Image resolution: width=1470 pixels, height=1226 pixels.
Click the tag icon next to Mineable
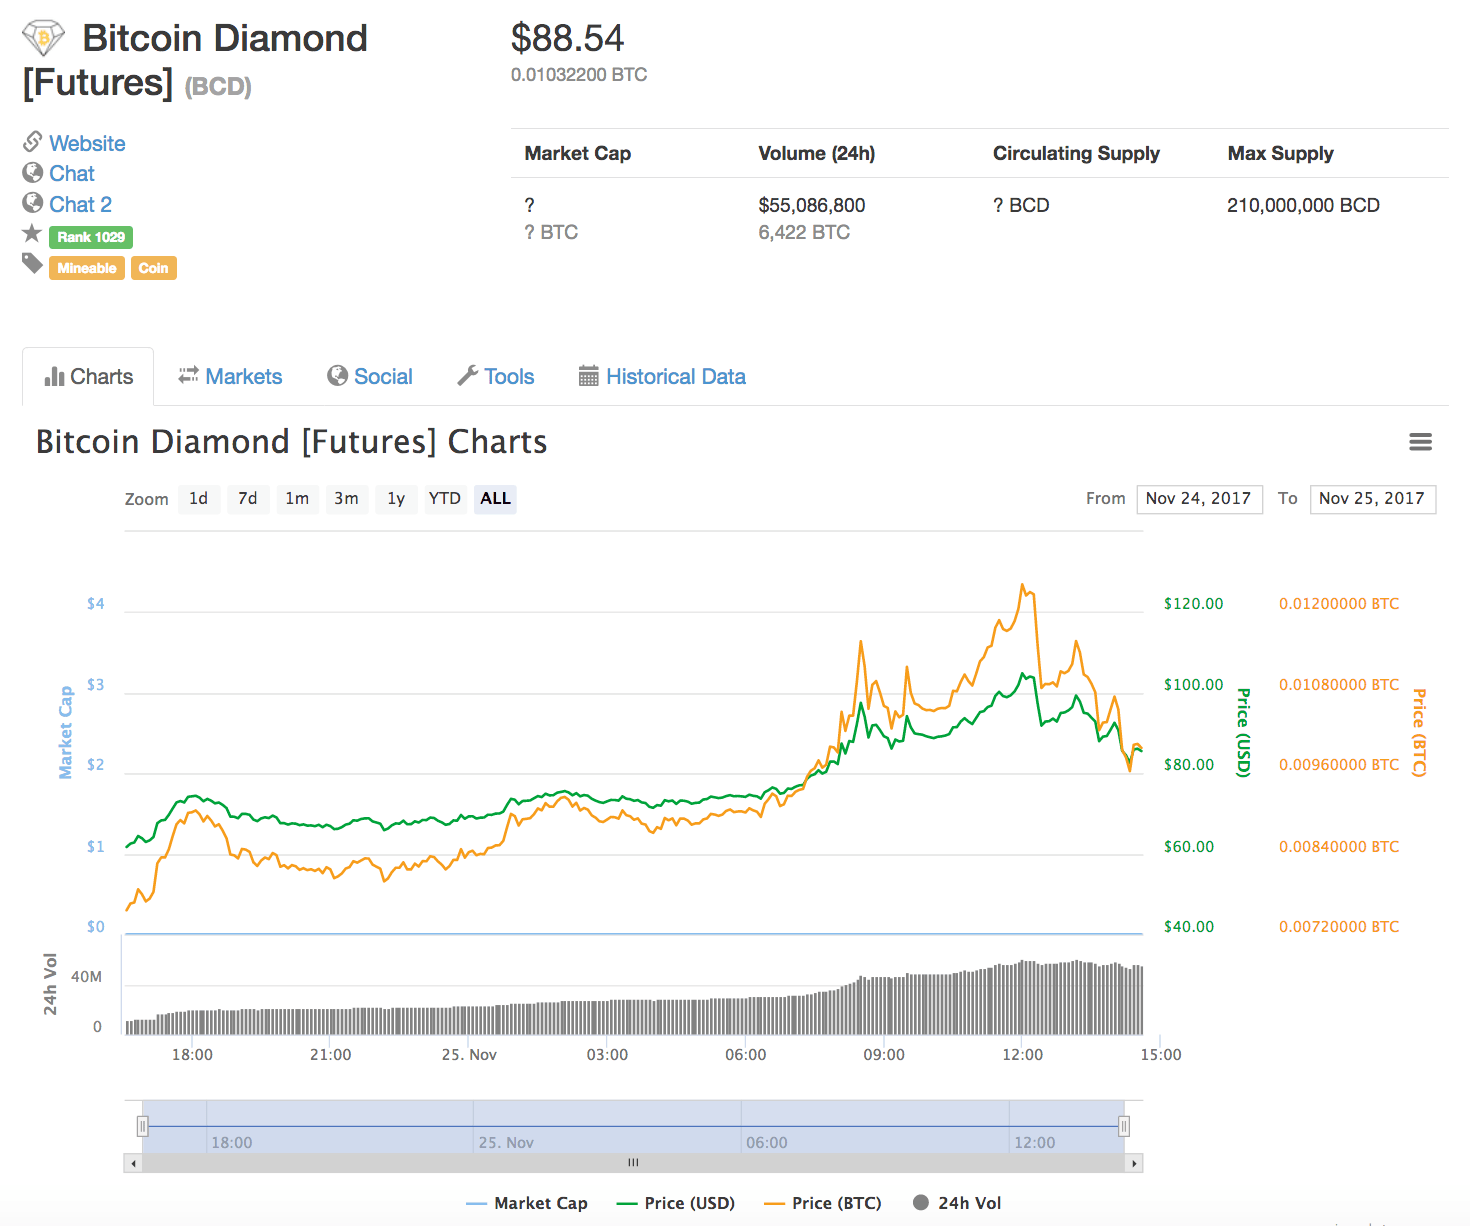(32, 264)
